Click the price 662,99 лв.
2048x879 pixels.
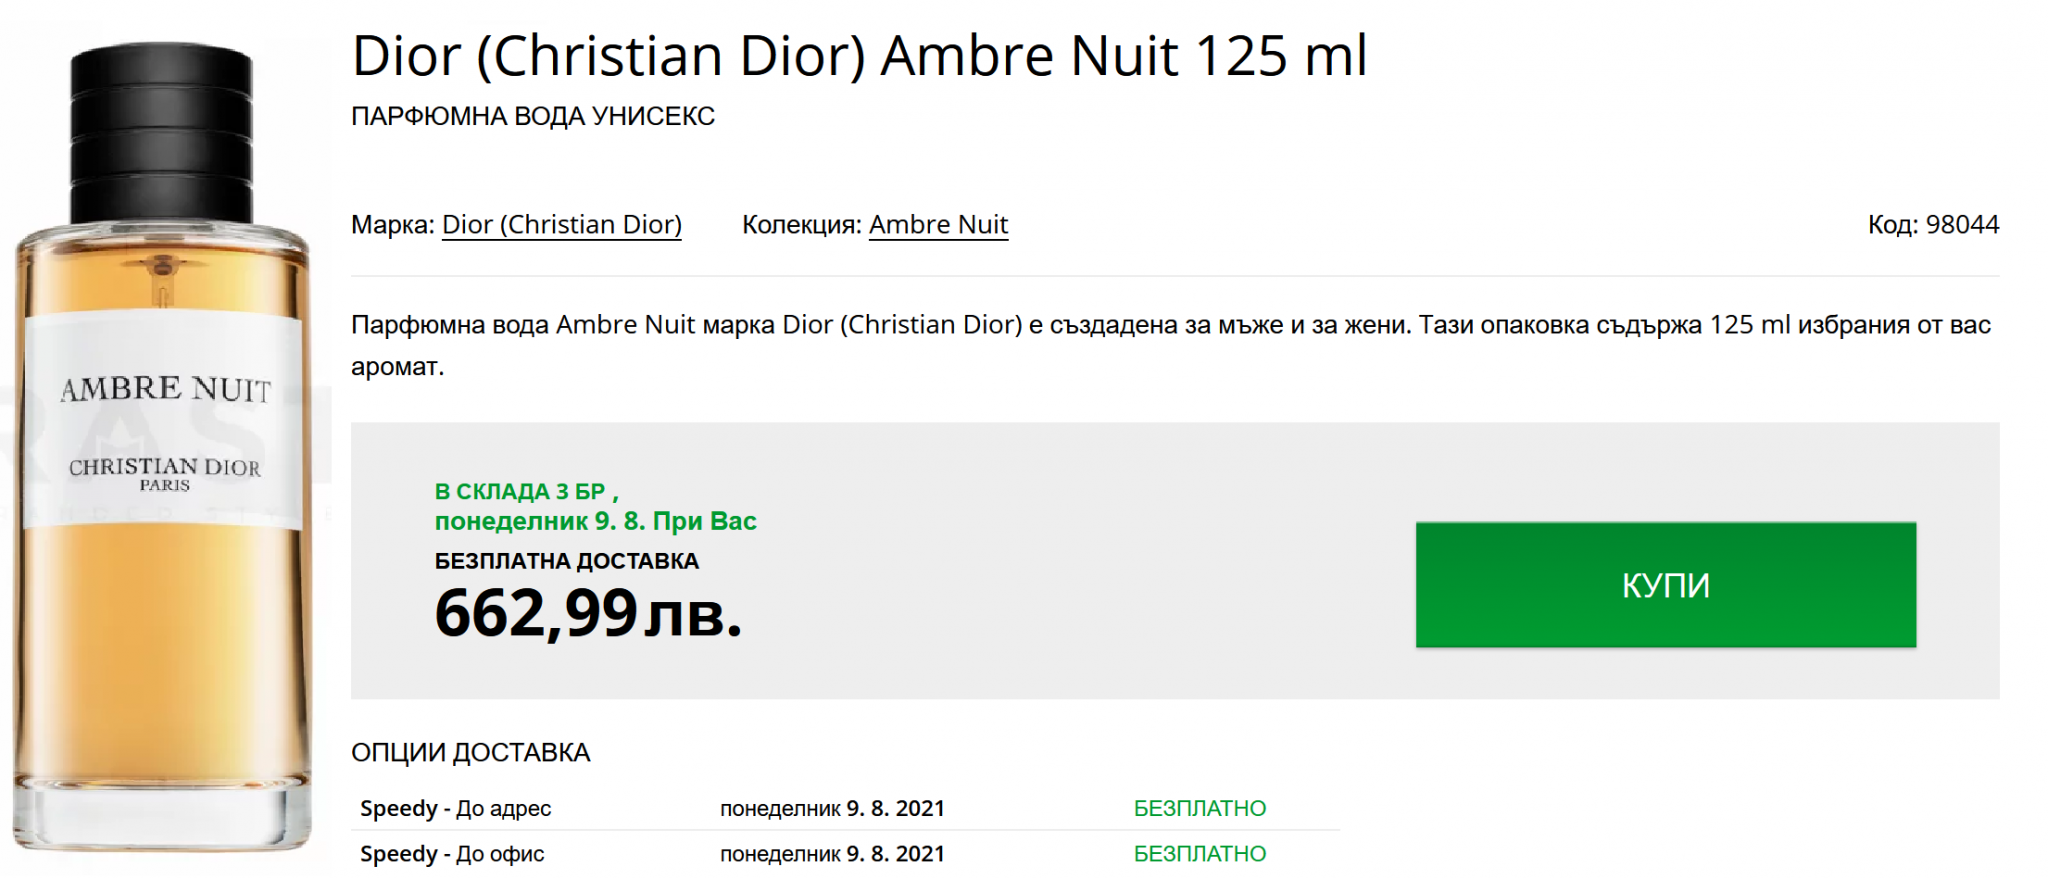pyautogui.click(x=588, y=612)
